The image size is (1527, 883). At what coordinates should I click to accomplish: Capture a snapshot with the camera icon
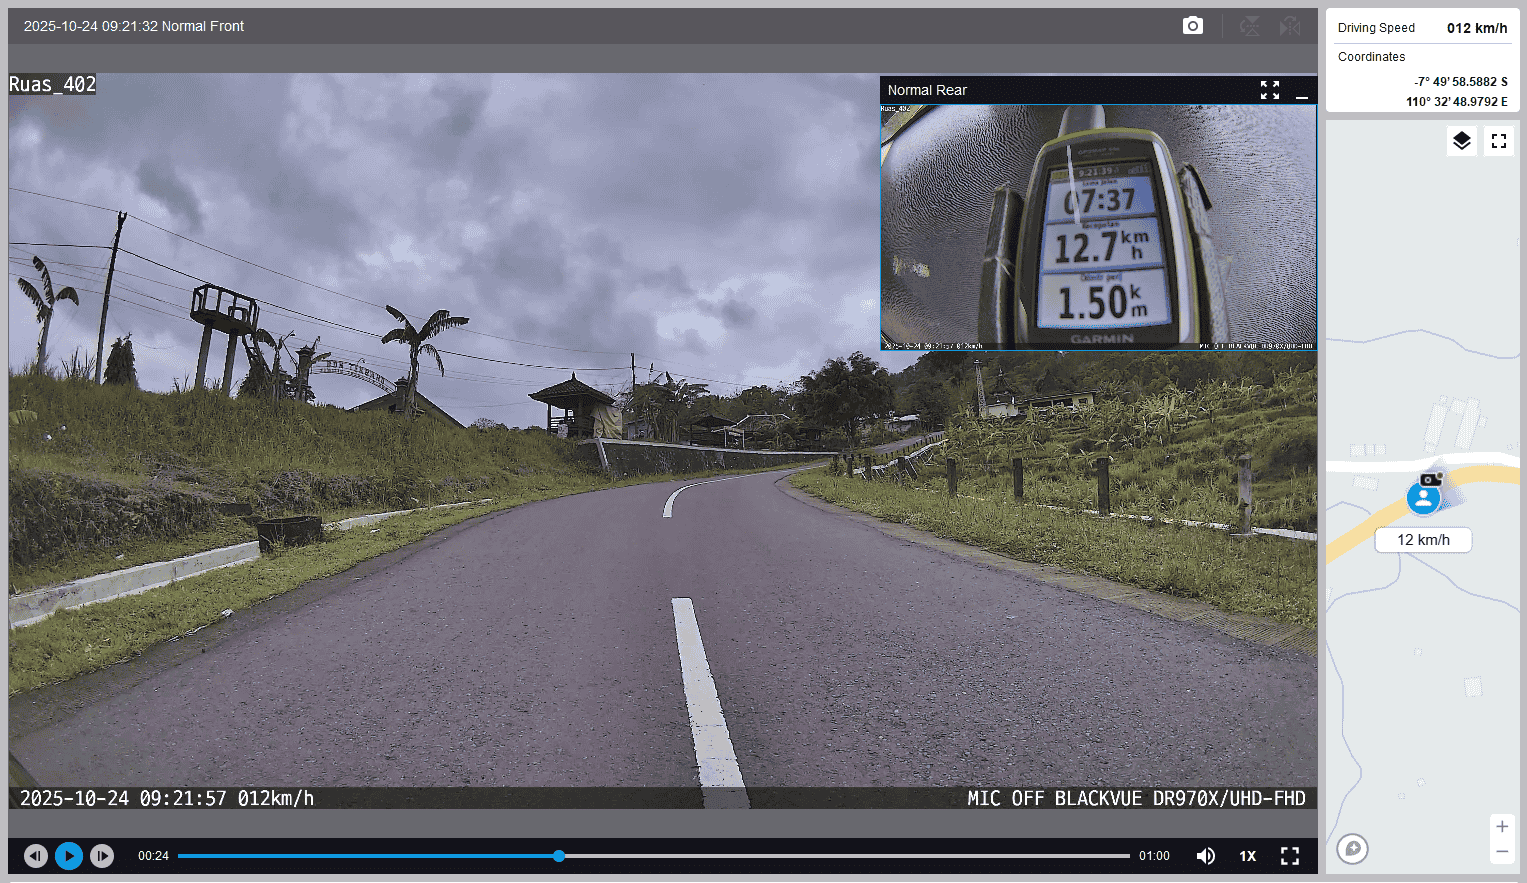point(1192,26)
